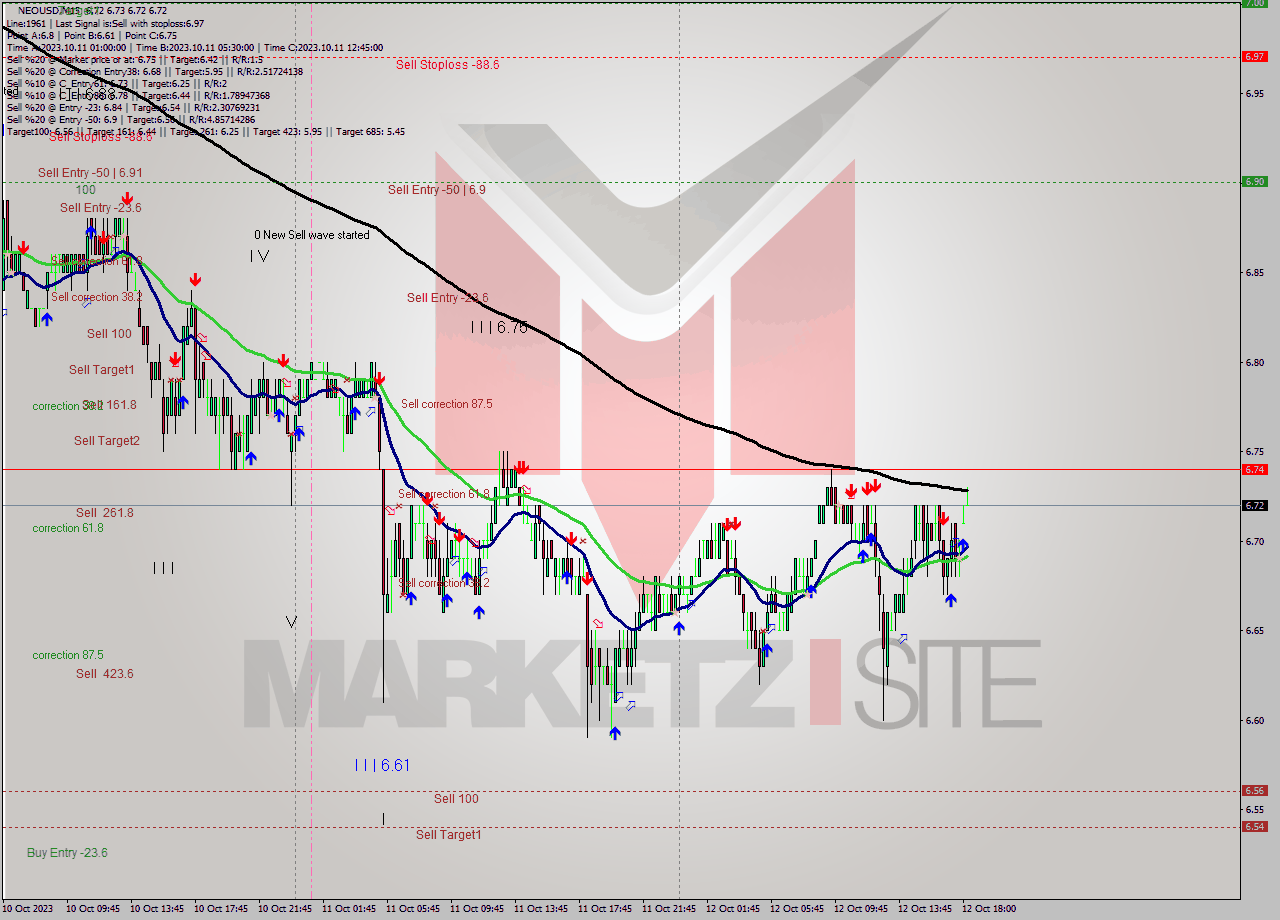Click the 6.95 value on price scale
Screen dimensions: 1280x920
[1254, 94]
